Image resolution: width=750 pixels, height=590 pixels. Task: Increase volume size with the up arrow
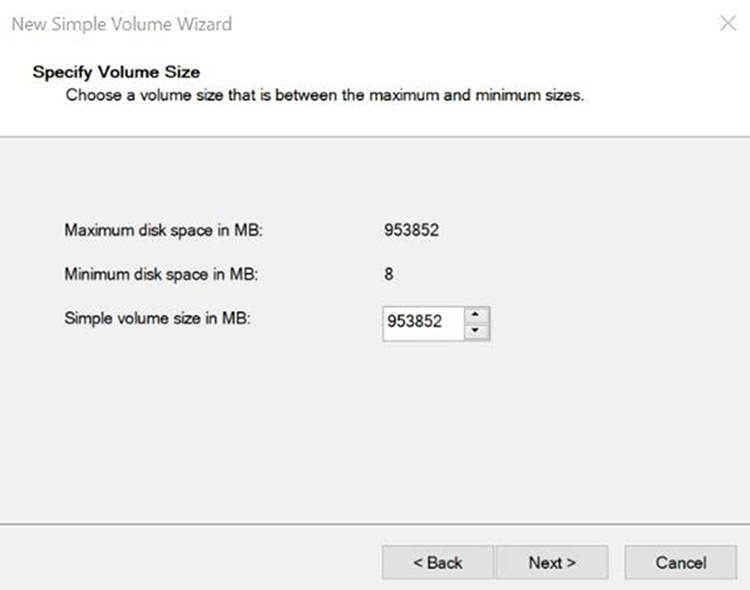pos(478,315)
